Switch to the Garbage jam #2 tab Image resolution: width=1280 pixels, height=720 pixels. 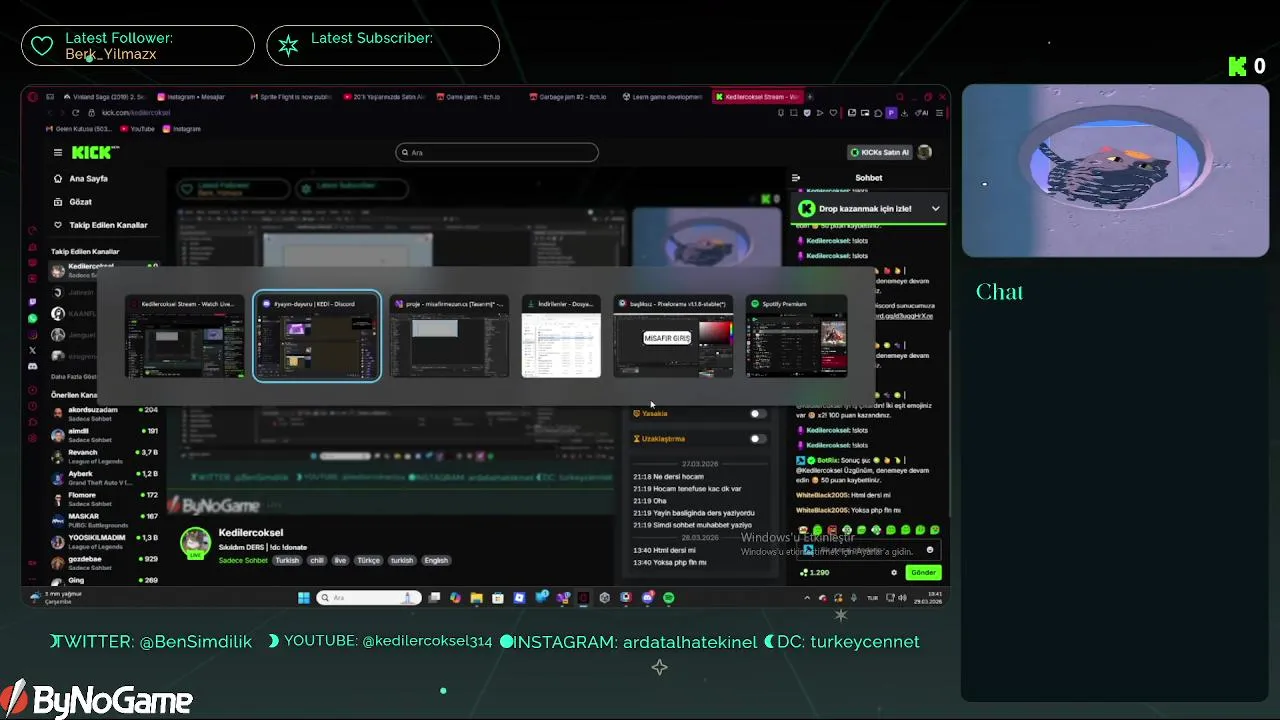click(570, 97)
